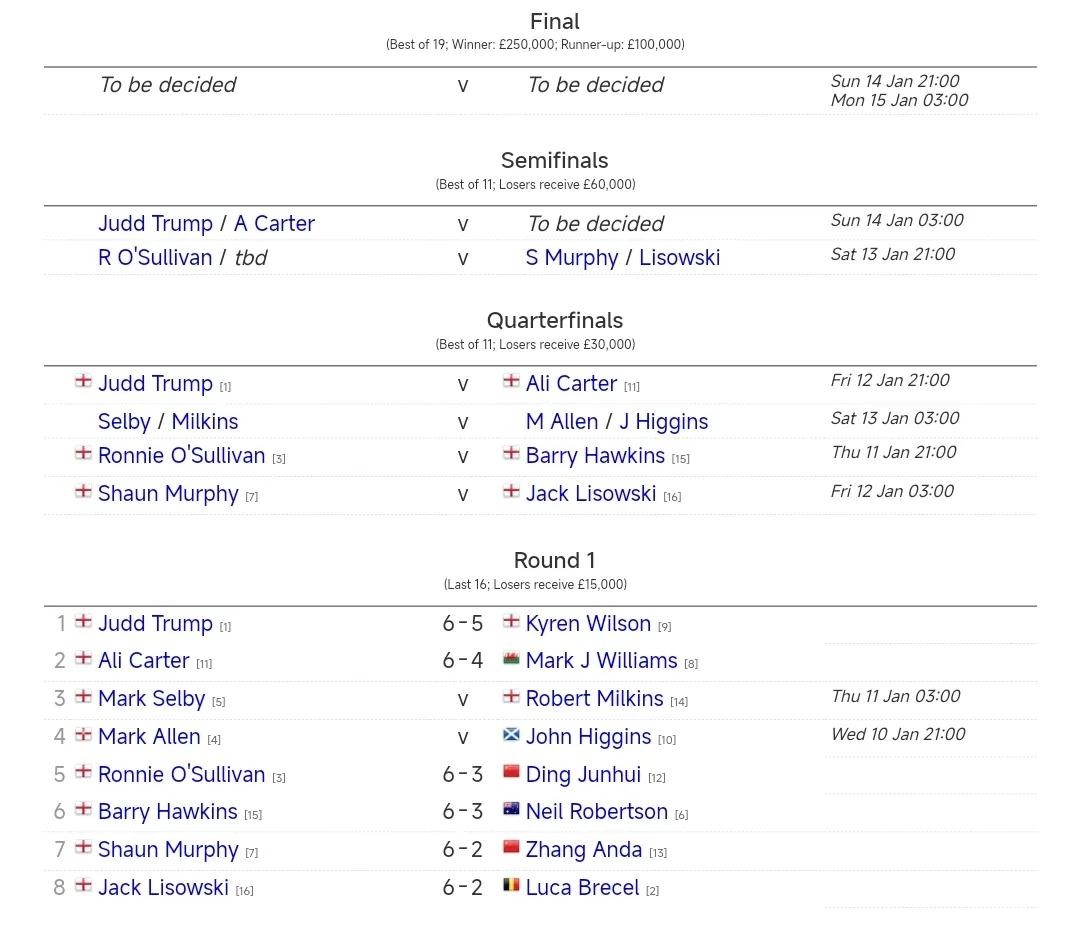Click Wales flag beside Mark J Williams

[511, 659]
